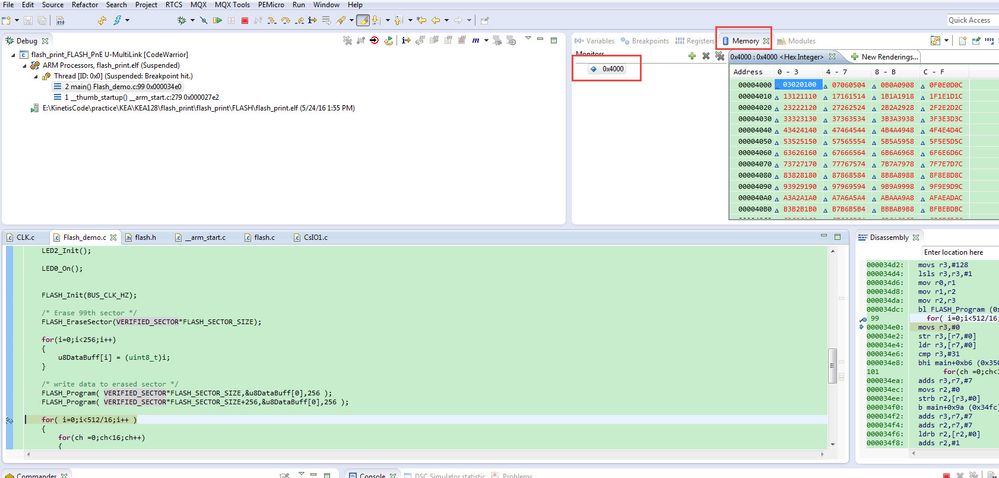Open the File menu
Viewport: 999px width, 478px height.
[x=8, y=4]
